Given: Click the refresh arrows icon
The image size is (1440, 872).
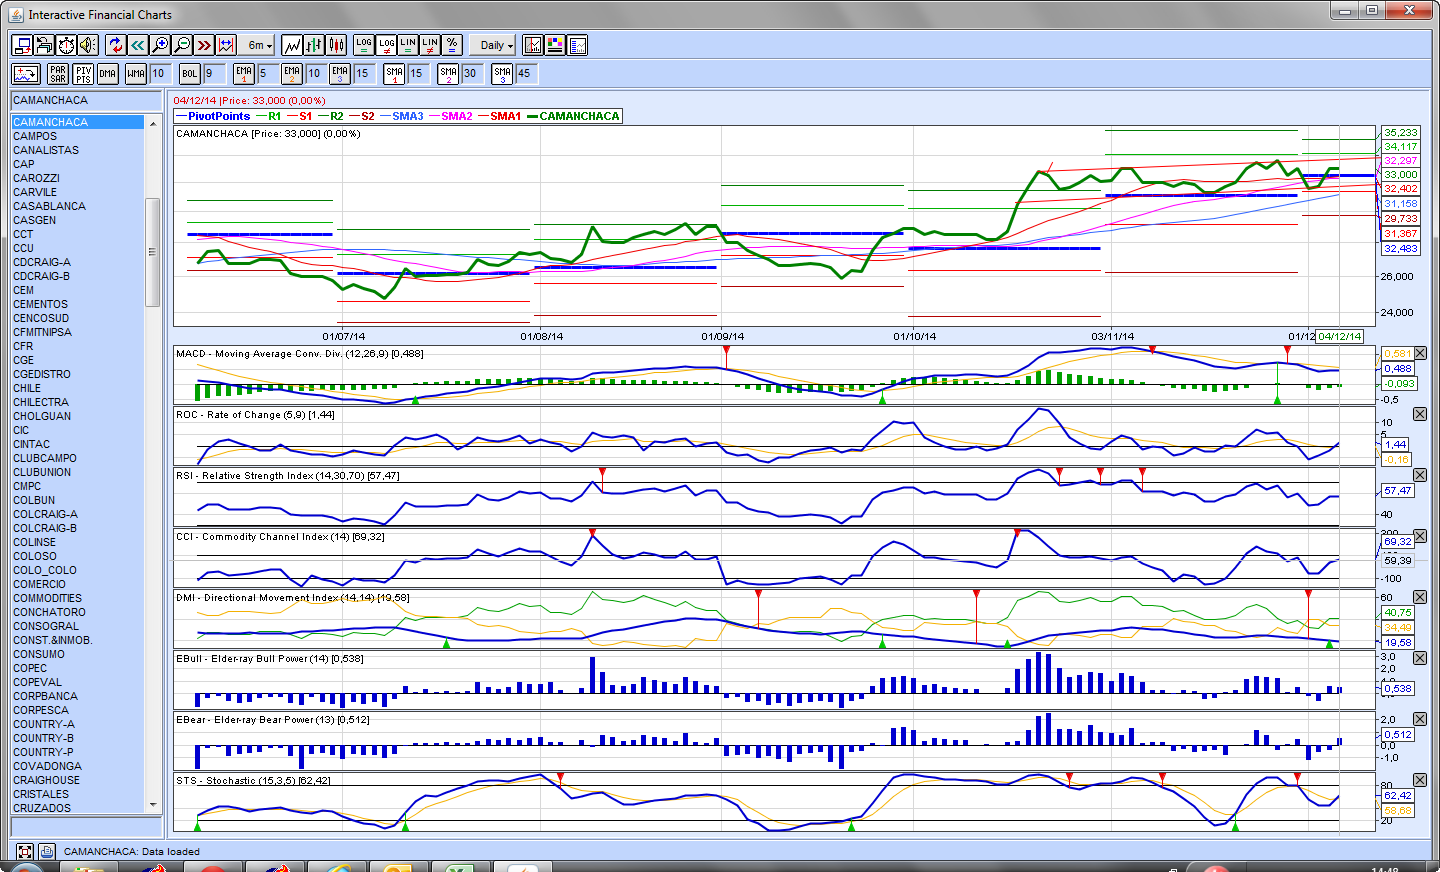Looking at the screenshot, I should pos(115,45).
